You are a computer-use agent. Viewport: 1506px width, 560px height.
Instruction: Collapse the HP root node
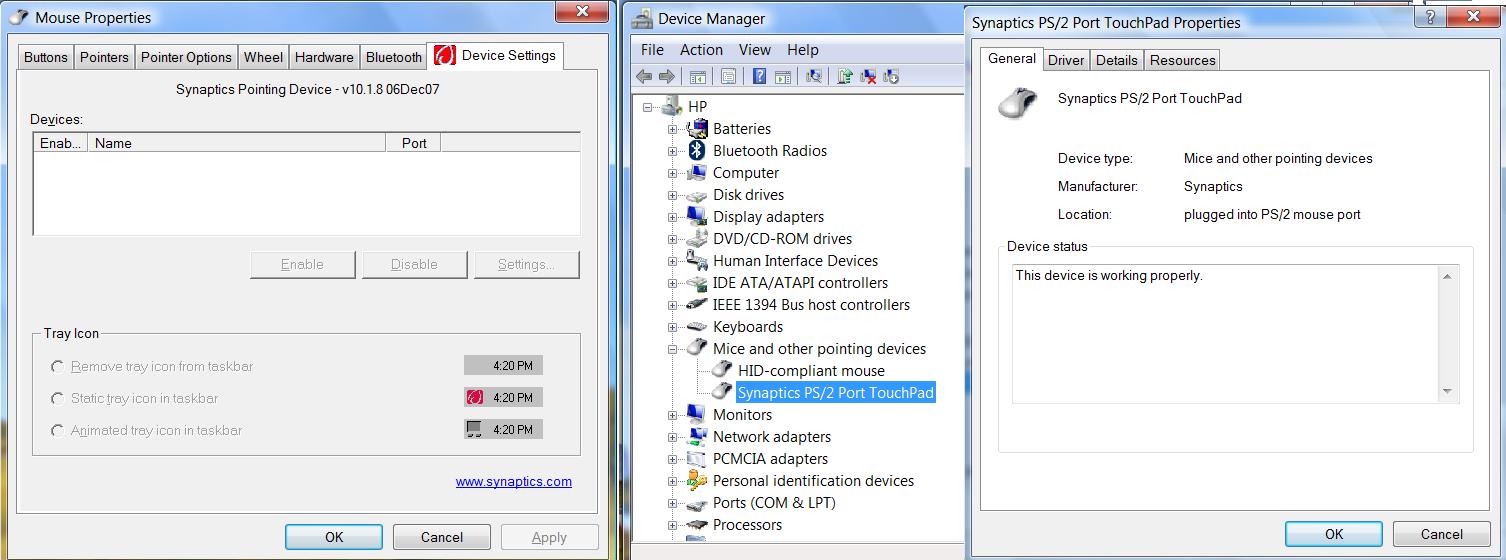click(x=648, y=106)
